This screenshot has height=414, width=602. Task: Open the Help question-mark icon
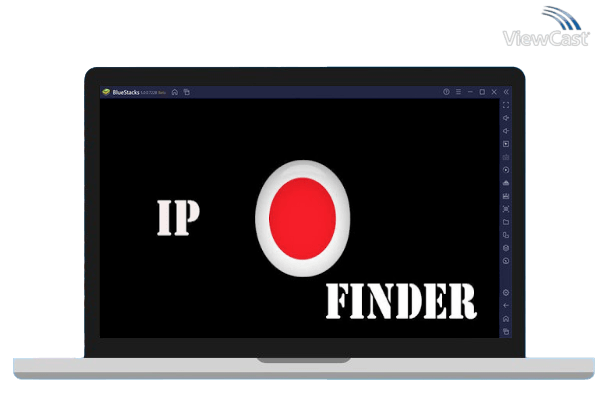pyautogui.click(x=446, y=92)
